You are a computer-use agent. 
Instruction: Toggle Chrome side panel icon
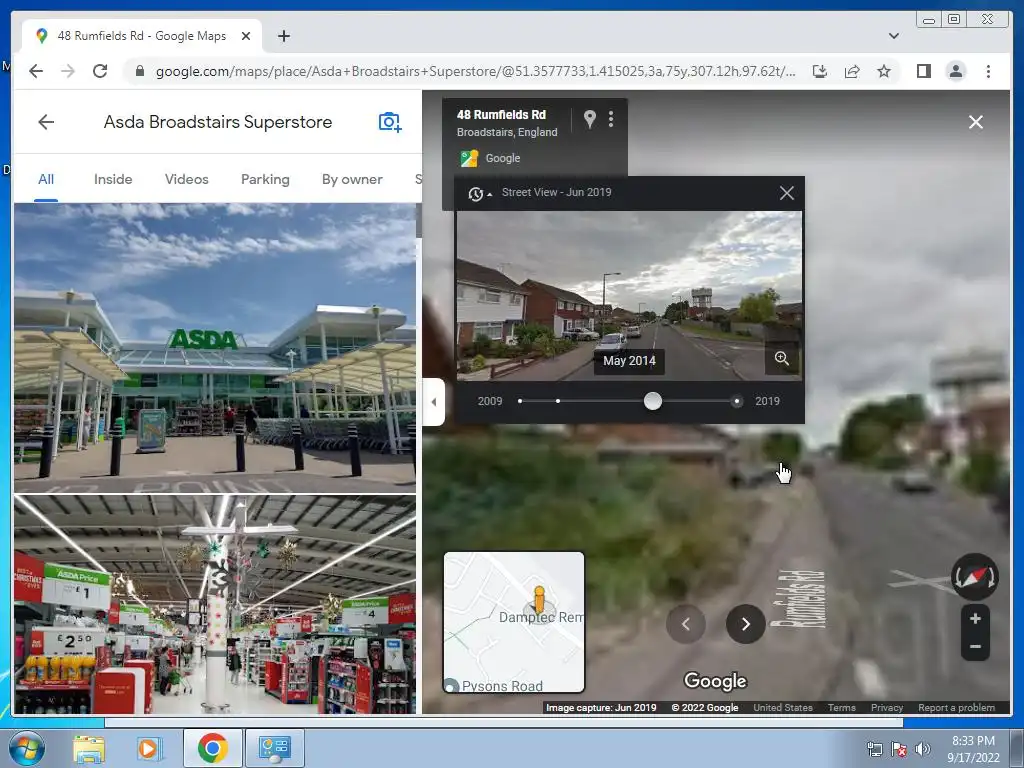pos(923,71)
